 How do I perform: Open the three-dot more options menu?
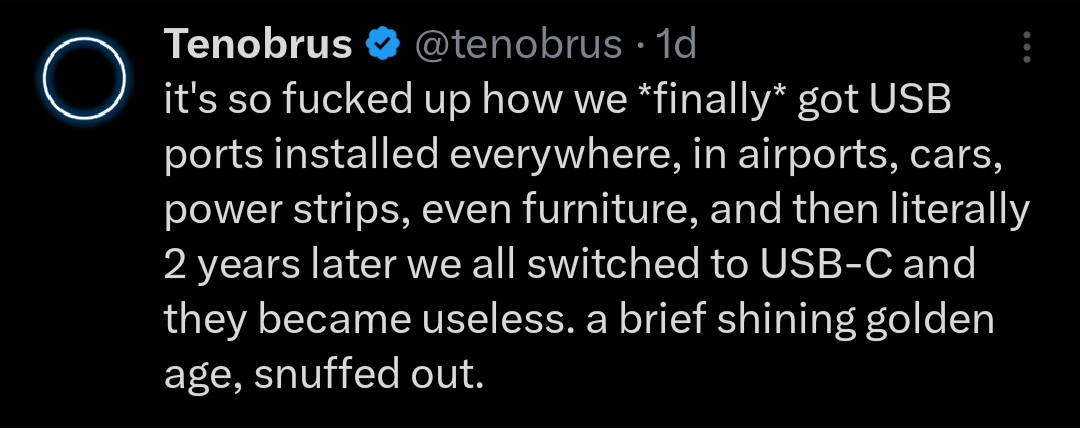coord(1026,46)
